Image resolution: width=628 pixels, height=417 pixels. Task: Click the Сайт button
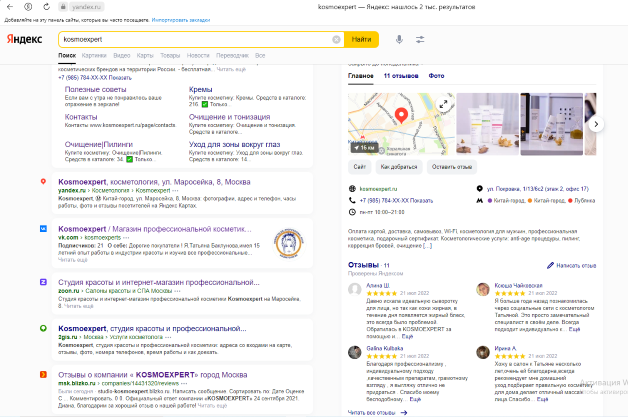pos(360,167)
